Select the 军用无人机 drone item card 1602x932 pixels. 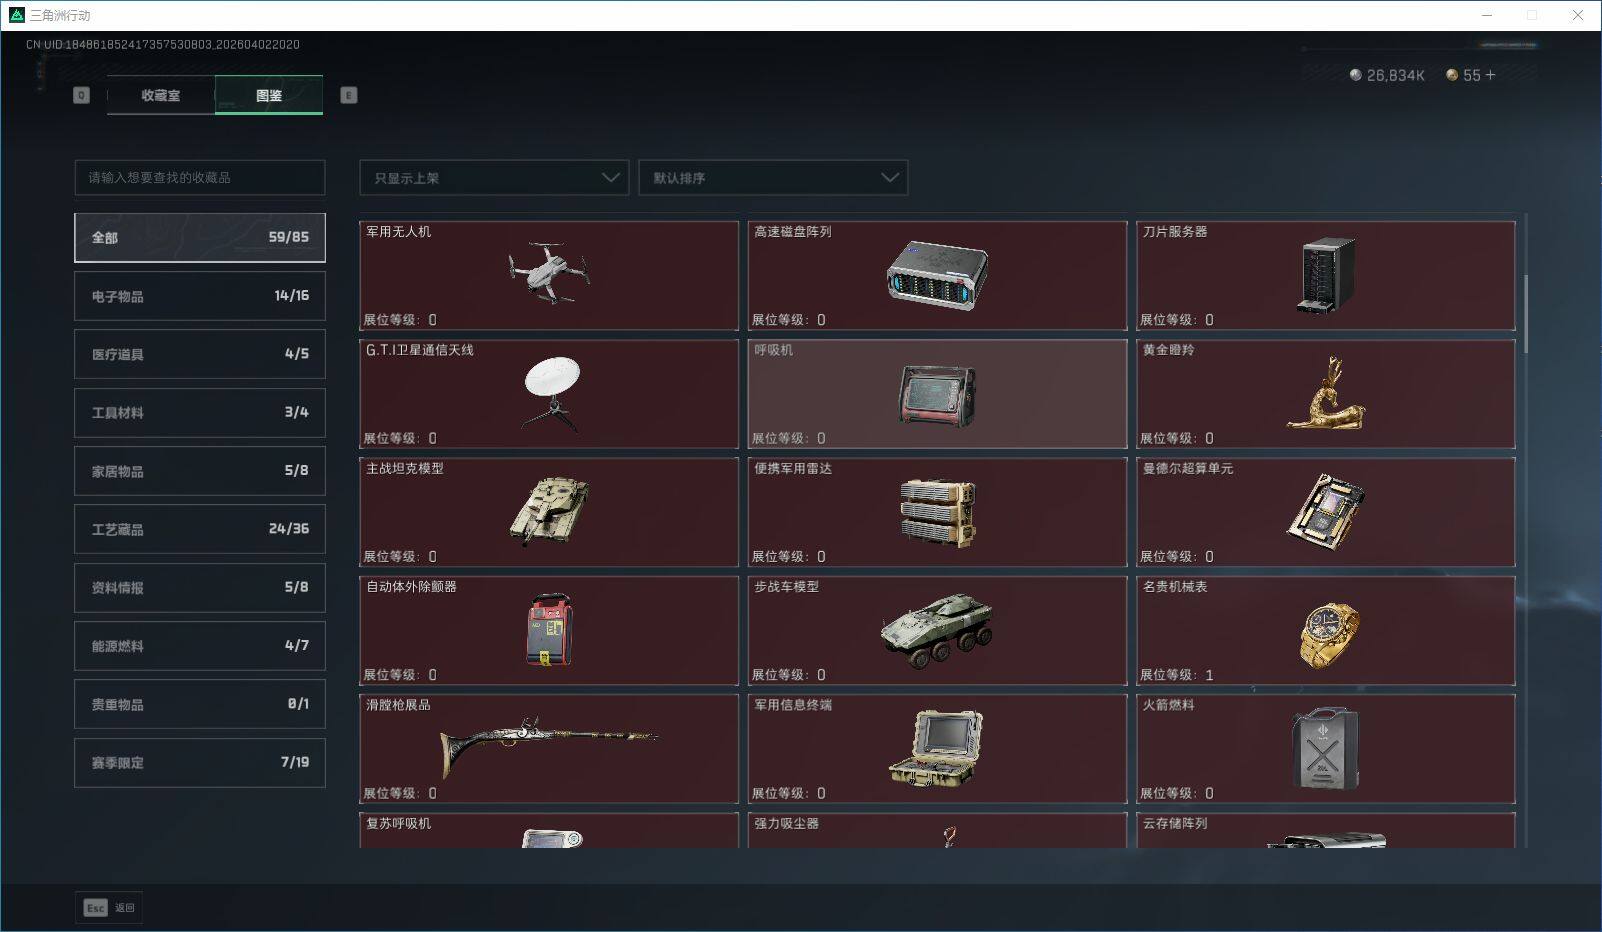click(x=549, y=276)
